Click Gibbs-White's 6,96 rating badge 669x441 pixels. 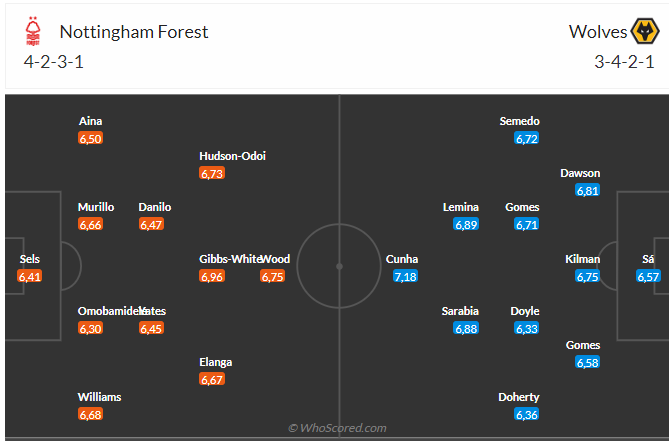(212, 276)
